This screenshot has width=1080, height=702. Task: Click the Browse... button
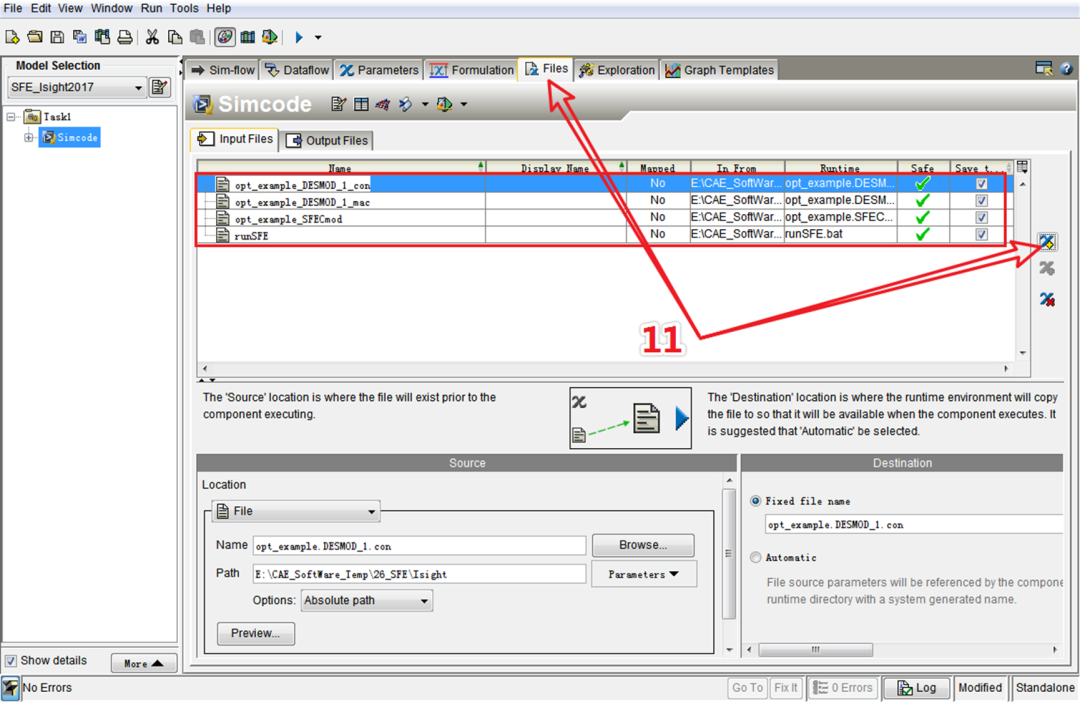[643, 545]
